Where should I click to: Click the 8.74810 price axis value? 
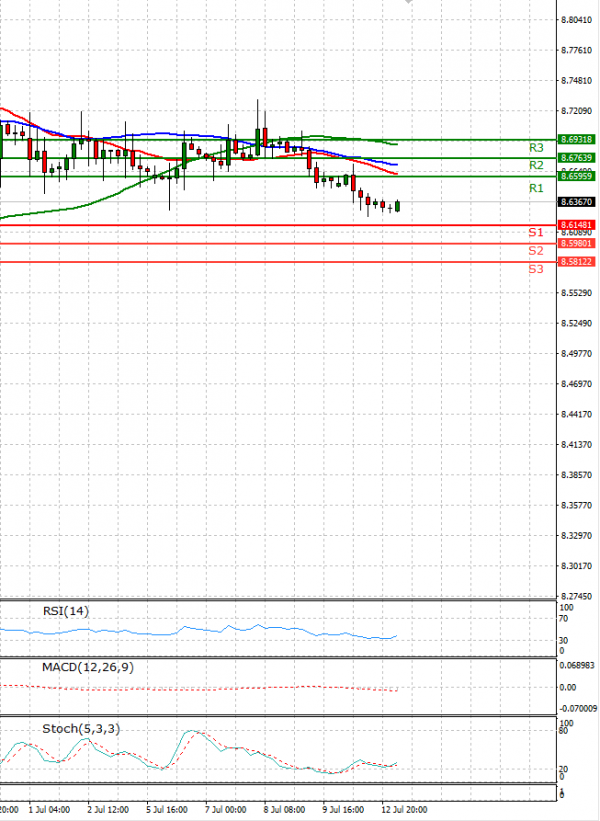(576, 81)
